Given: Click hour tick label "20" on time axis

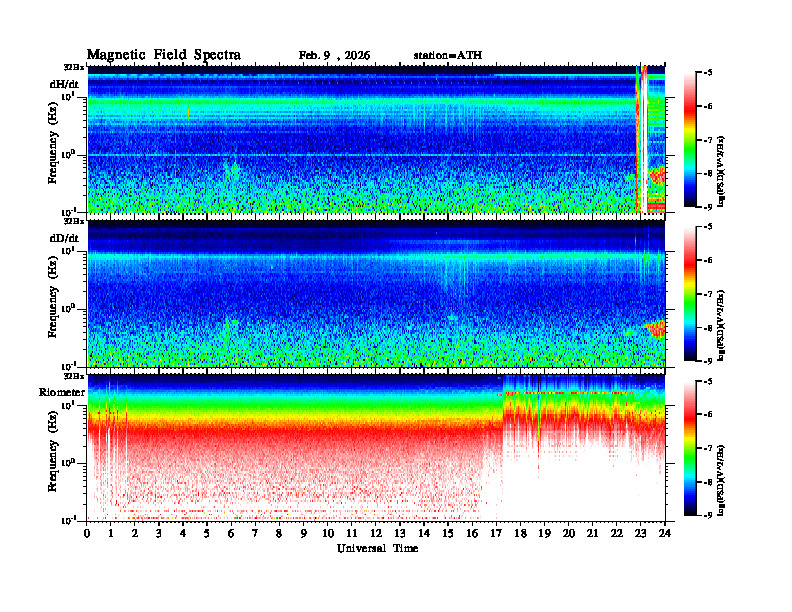Looking at the screenshot, I should click(x=569, y=534).
